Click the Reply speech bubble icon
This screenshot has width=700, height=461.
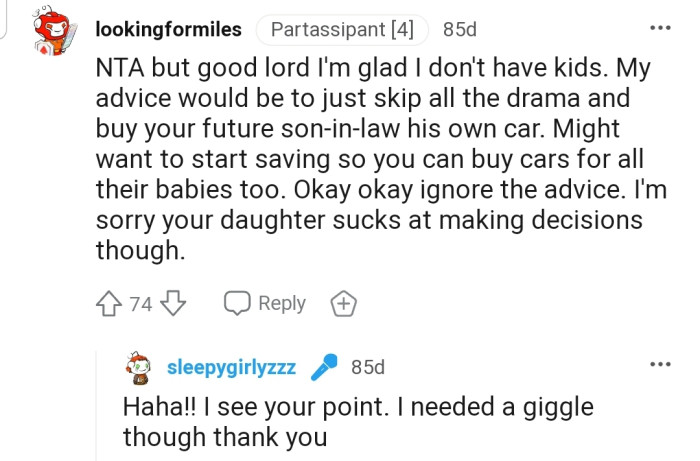(237, 303)
